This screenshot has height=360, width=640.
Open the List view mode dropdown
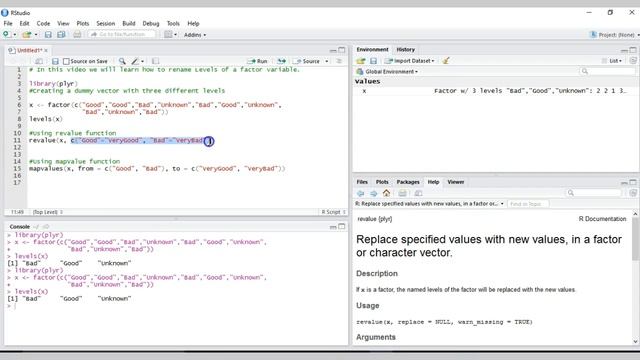pyautogui.click(x=612, y=61)
